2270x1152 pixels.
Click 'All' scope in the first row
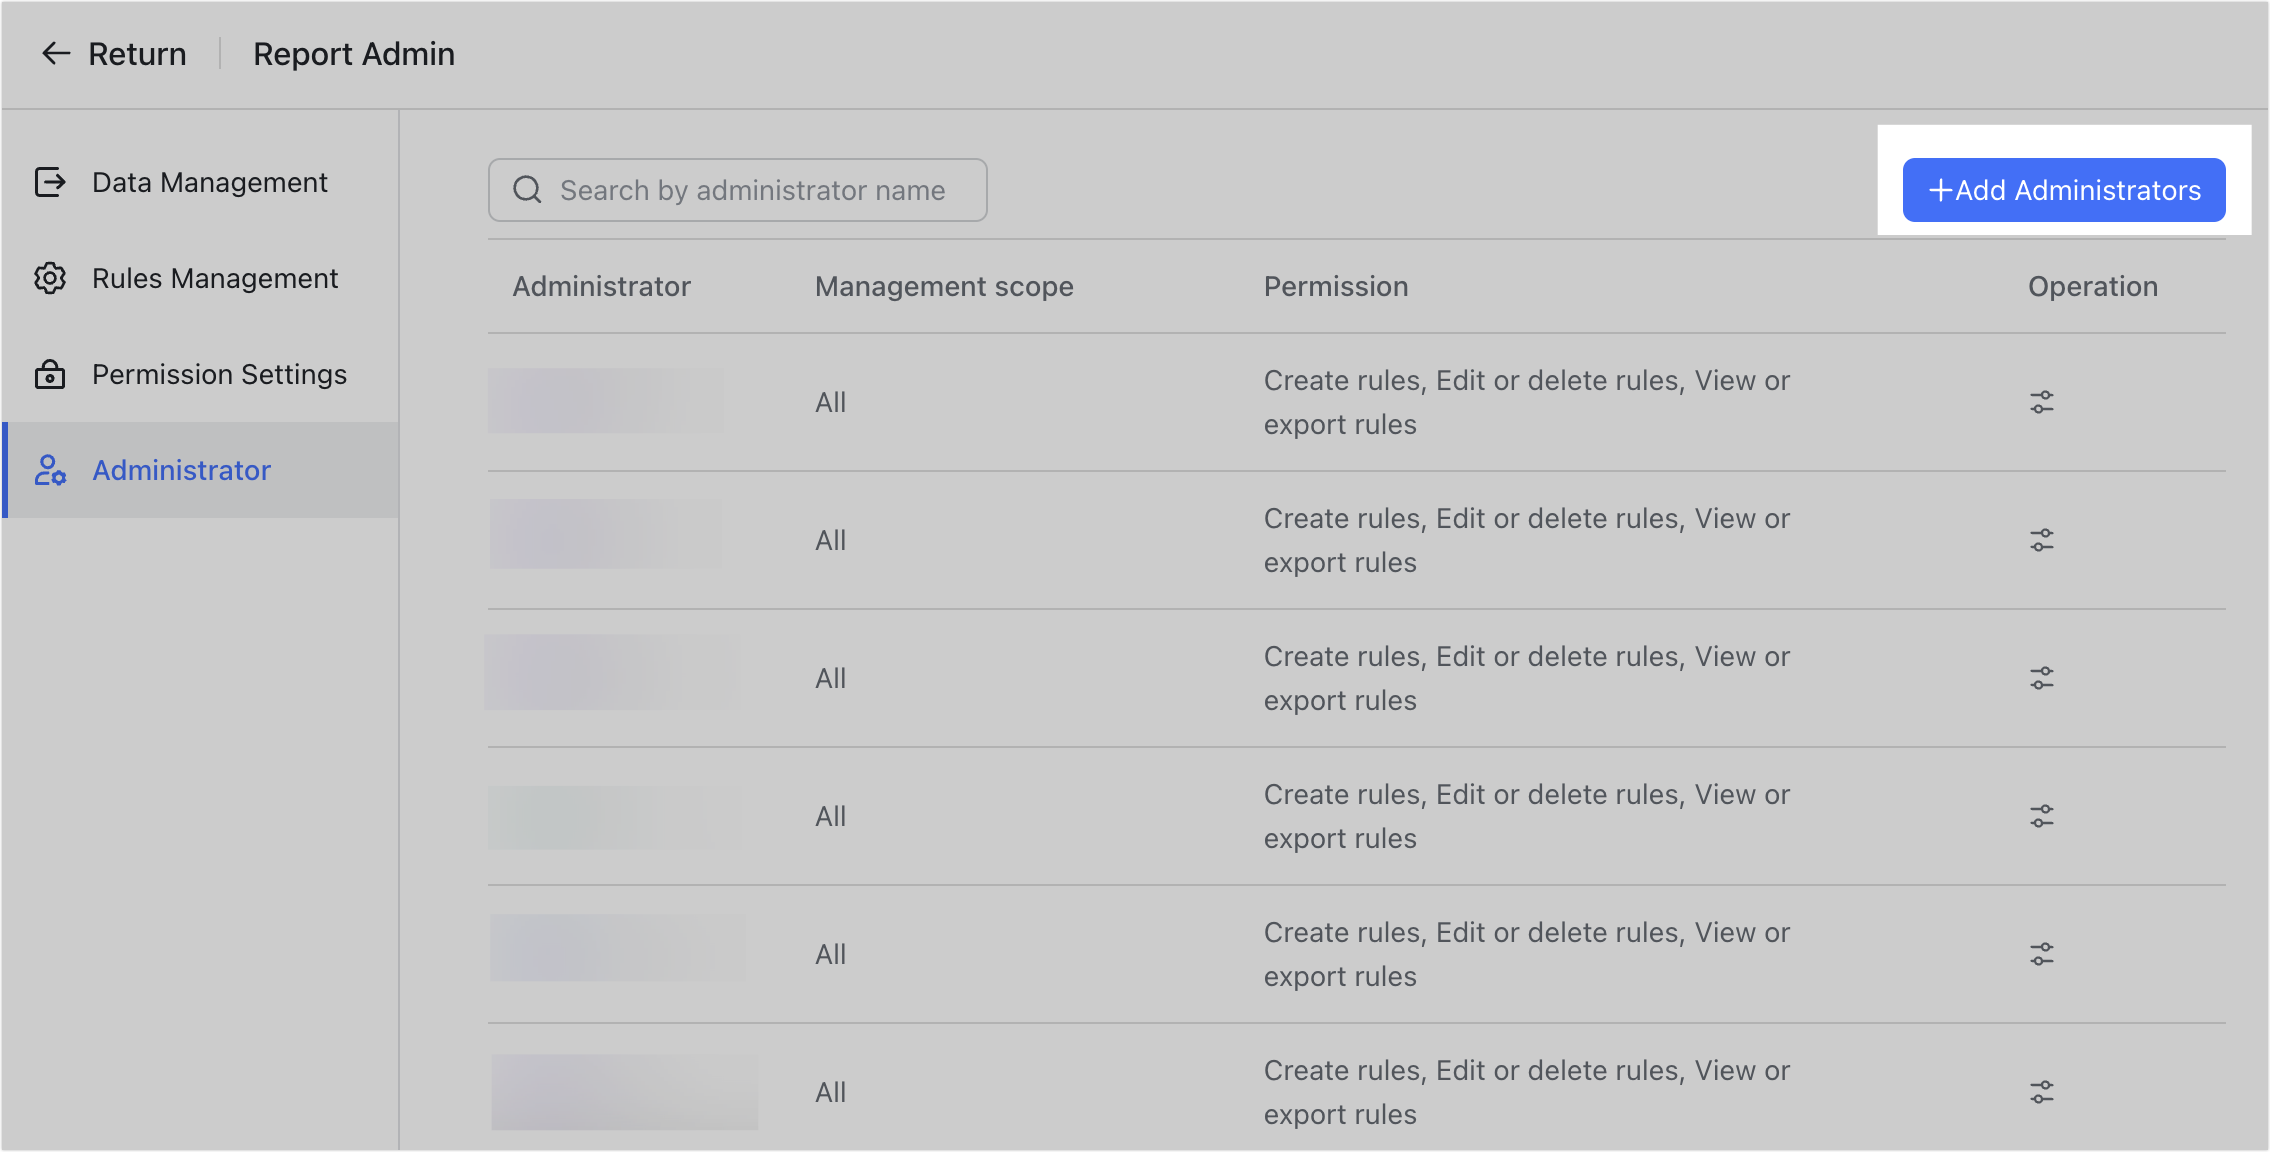(x=830, y=402)
